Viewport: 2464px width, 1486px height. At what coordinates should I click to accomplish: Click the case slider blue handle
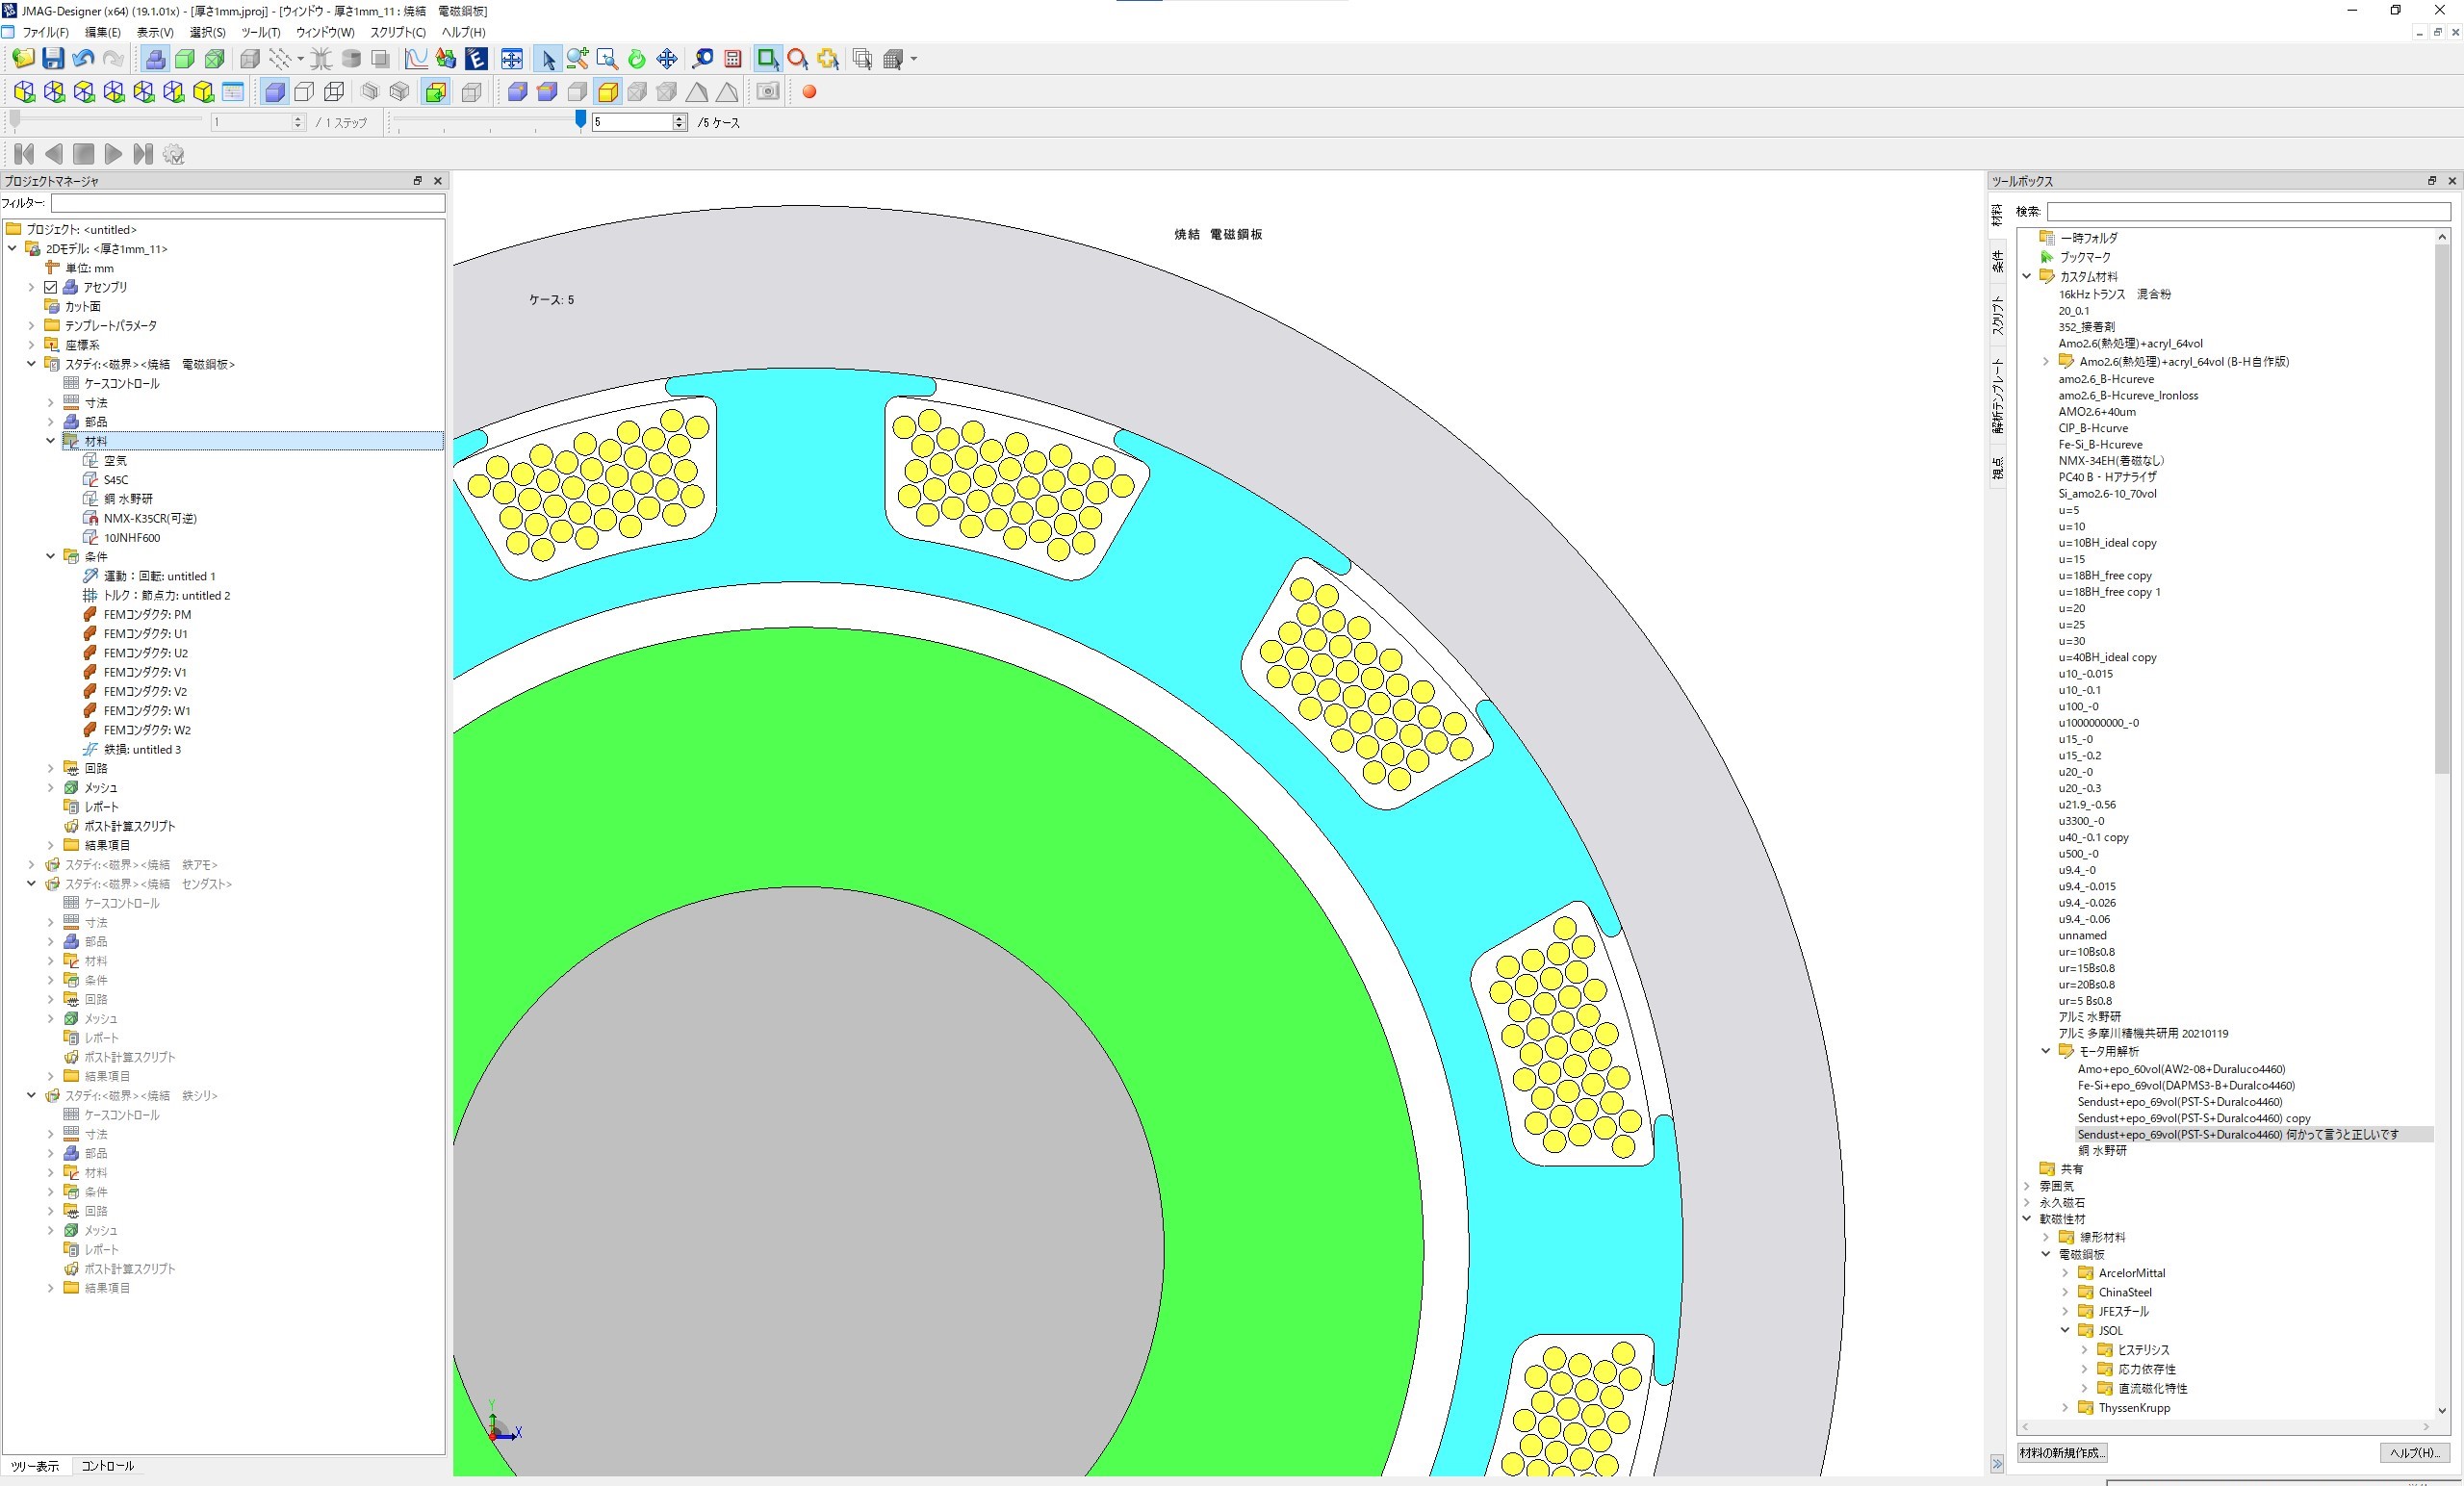tap(580, 120)
